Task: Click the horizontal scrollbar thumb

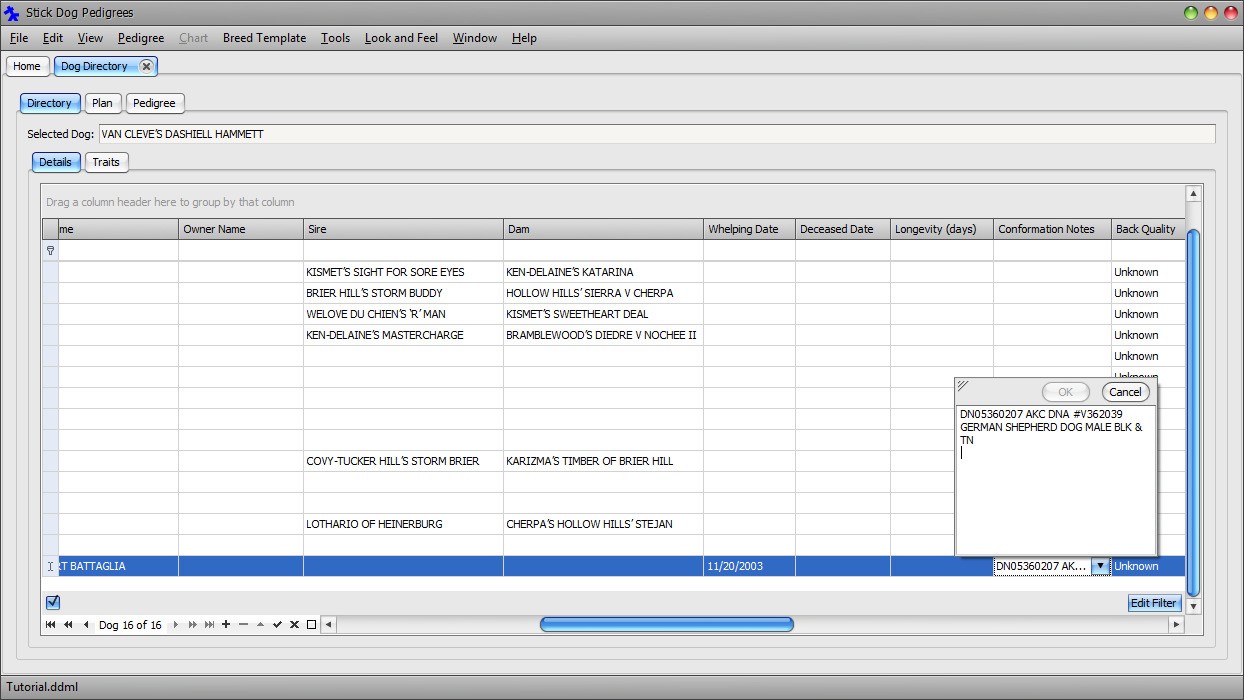Action: [666, 625]
